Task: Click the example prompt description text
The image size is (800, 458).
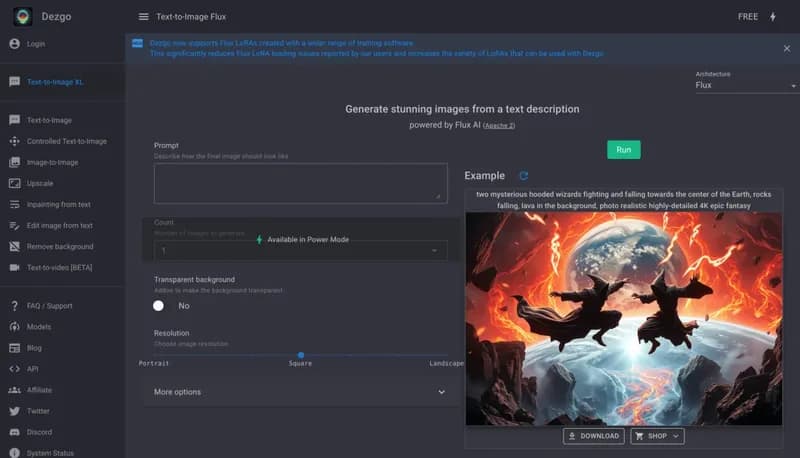Action: tap(623, 200)
